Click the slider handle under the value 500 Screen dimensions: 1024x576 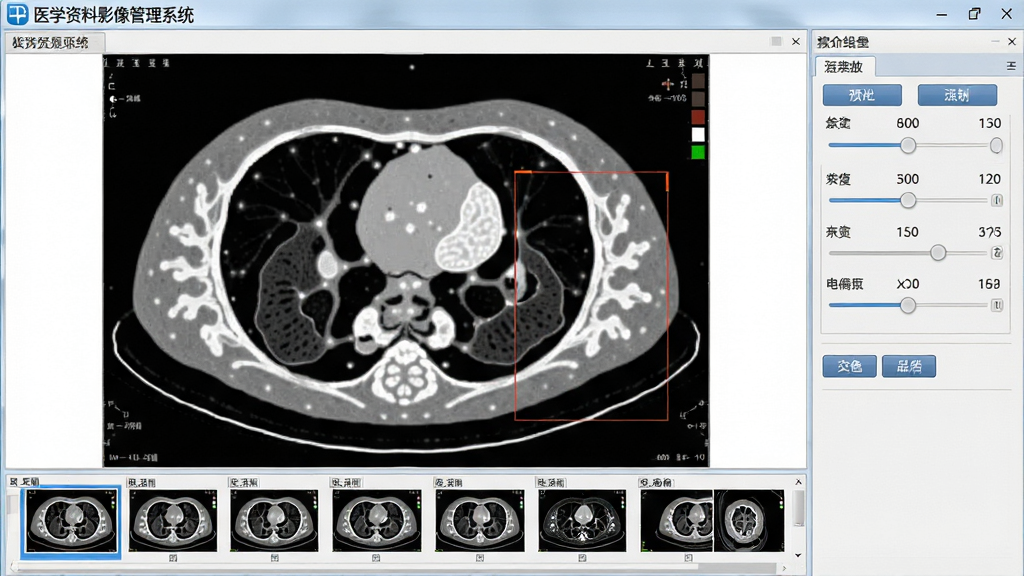coord(908,200)
